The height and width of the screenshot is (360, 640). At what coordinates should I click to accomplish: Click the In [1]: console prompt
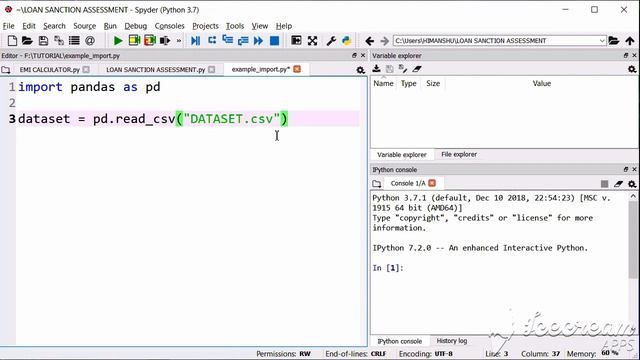pyautogui.click(x=388, y=268)
